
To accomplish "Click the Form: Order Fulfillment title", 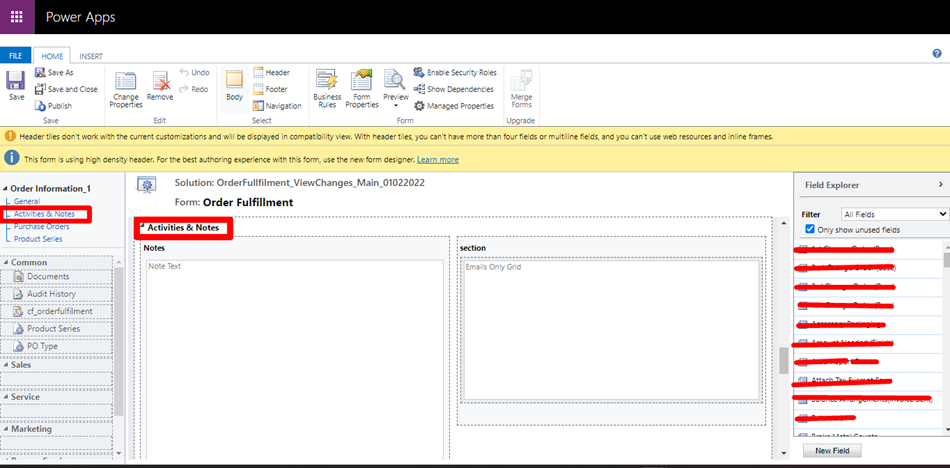I will point(234,202).
